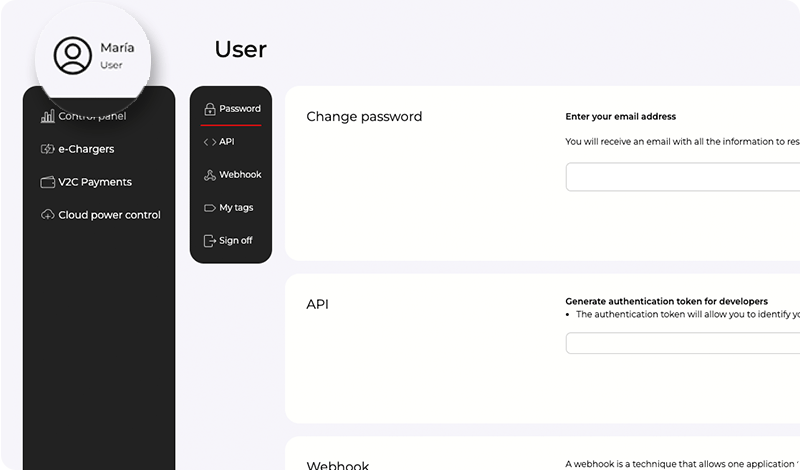Screen dimensions: 800x470
Task: Open the My tags tab label
Action: coord(236,208)
